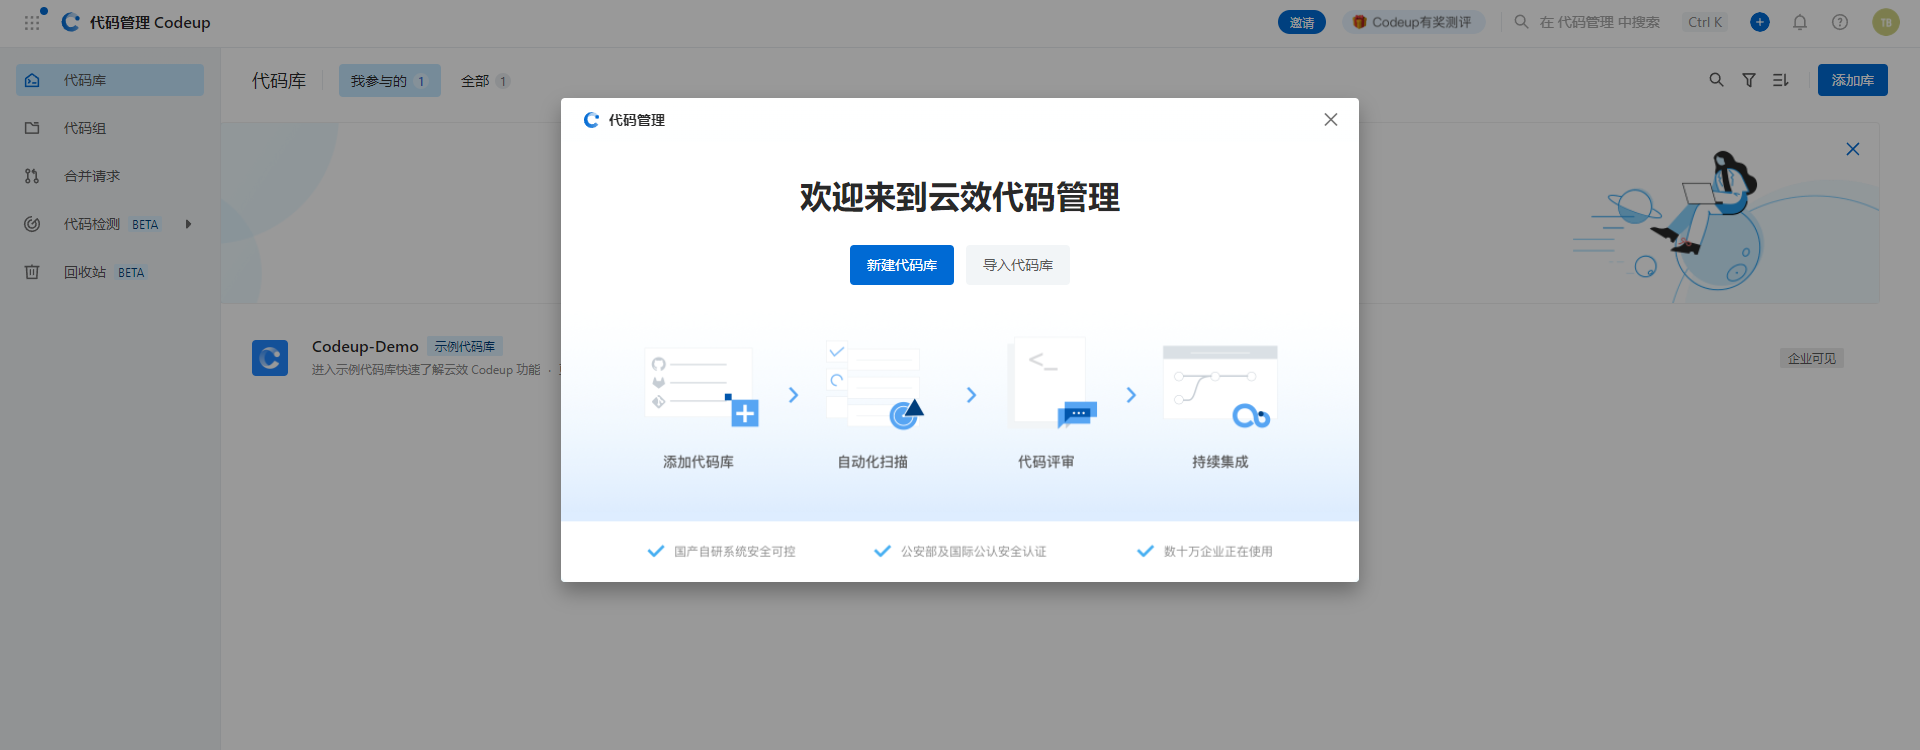Click 代码库 sidebar home icon

point(32,80)
